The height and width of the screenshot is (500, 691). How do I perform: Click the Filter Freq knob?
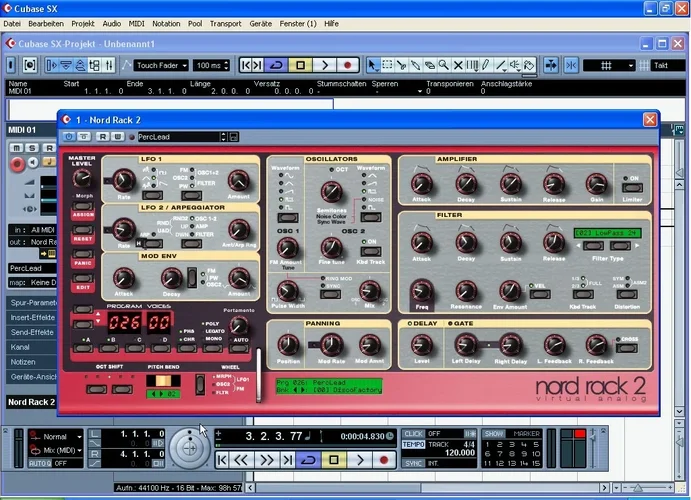(422, 291)
